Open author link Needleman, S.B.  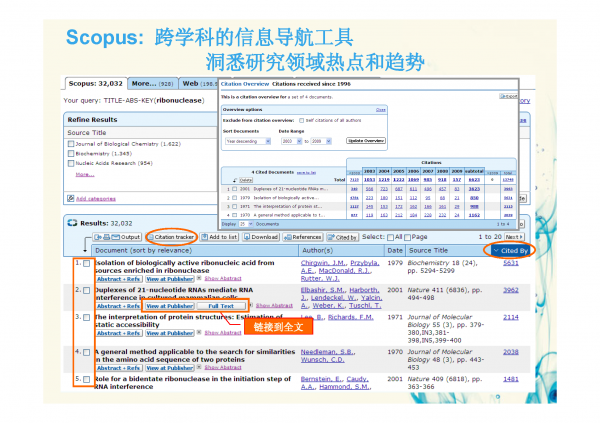click(328, 351)
